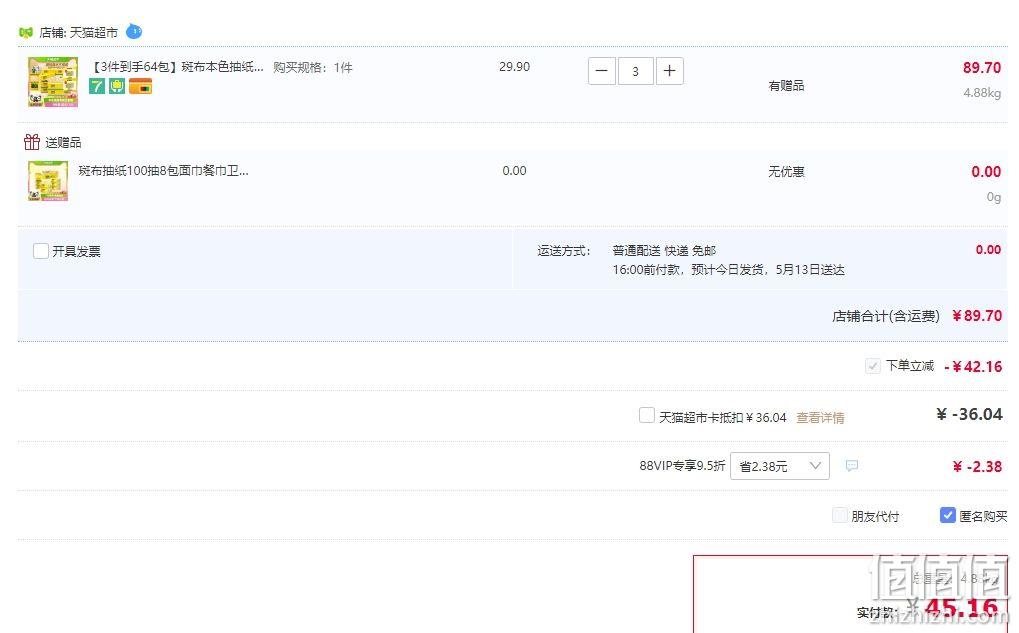Click the main product thumbnail image
The image size is (1019, 633).
pos(53,82)
